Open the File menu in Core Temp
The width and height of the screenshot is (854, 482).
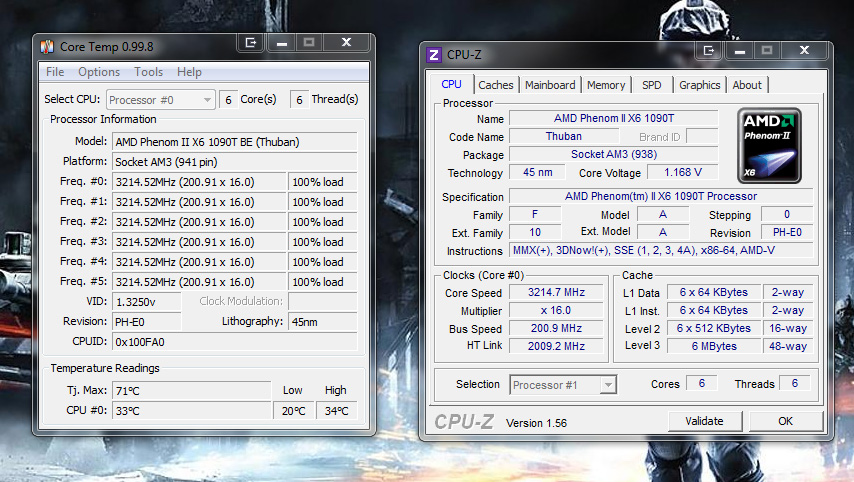[x=55, y=72]
